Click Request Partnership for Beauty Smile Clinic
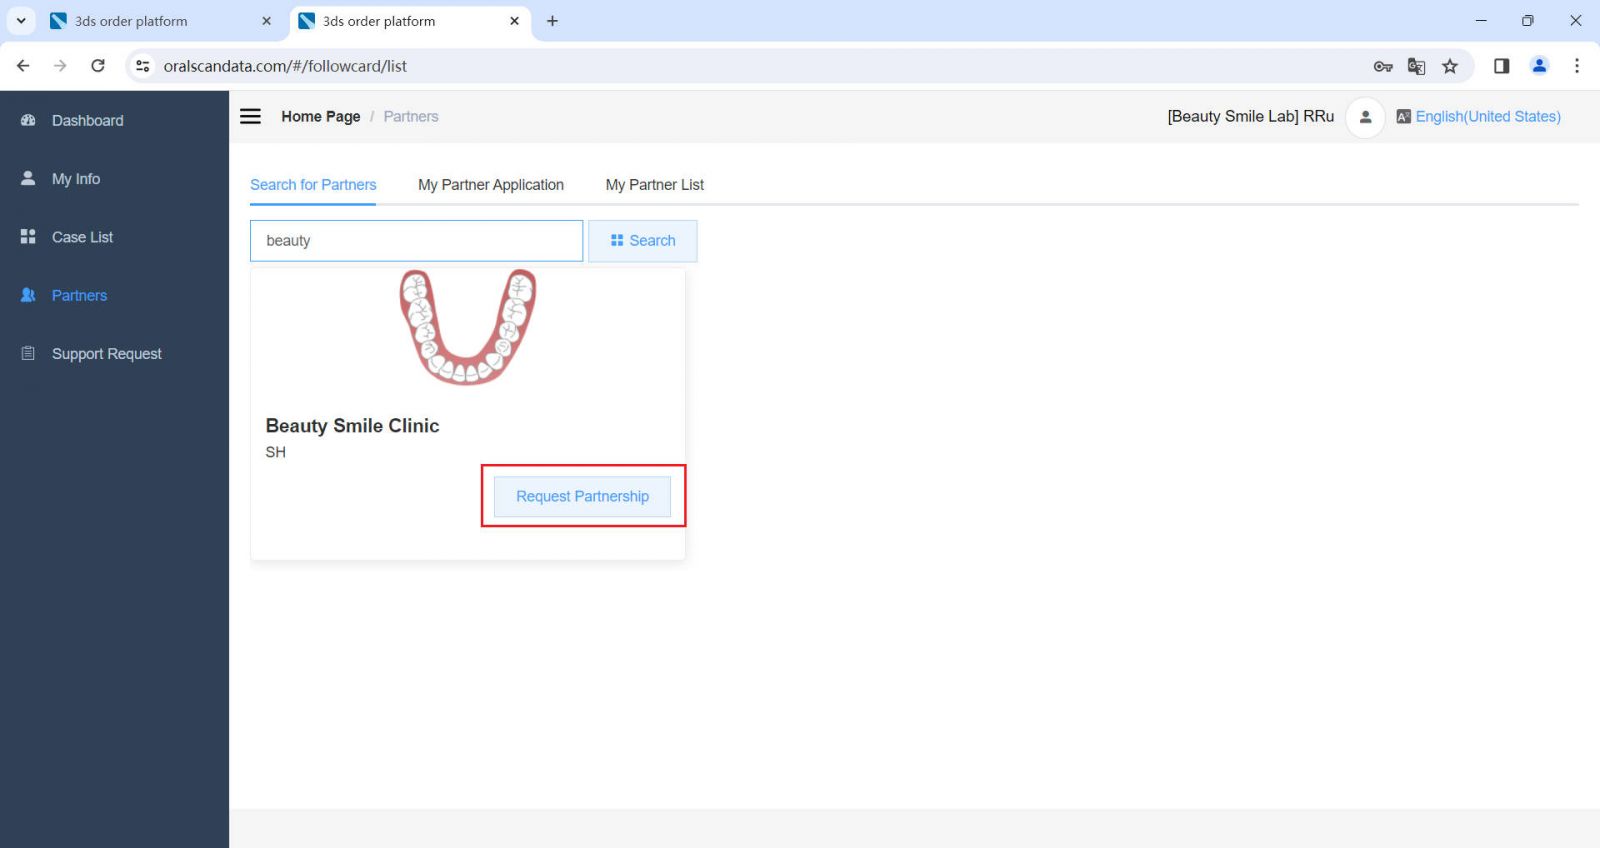This screenshot has width=1600, height=848. (582, 496)
